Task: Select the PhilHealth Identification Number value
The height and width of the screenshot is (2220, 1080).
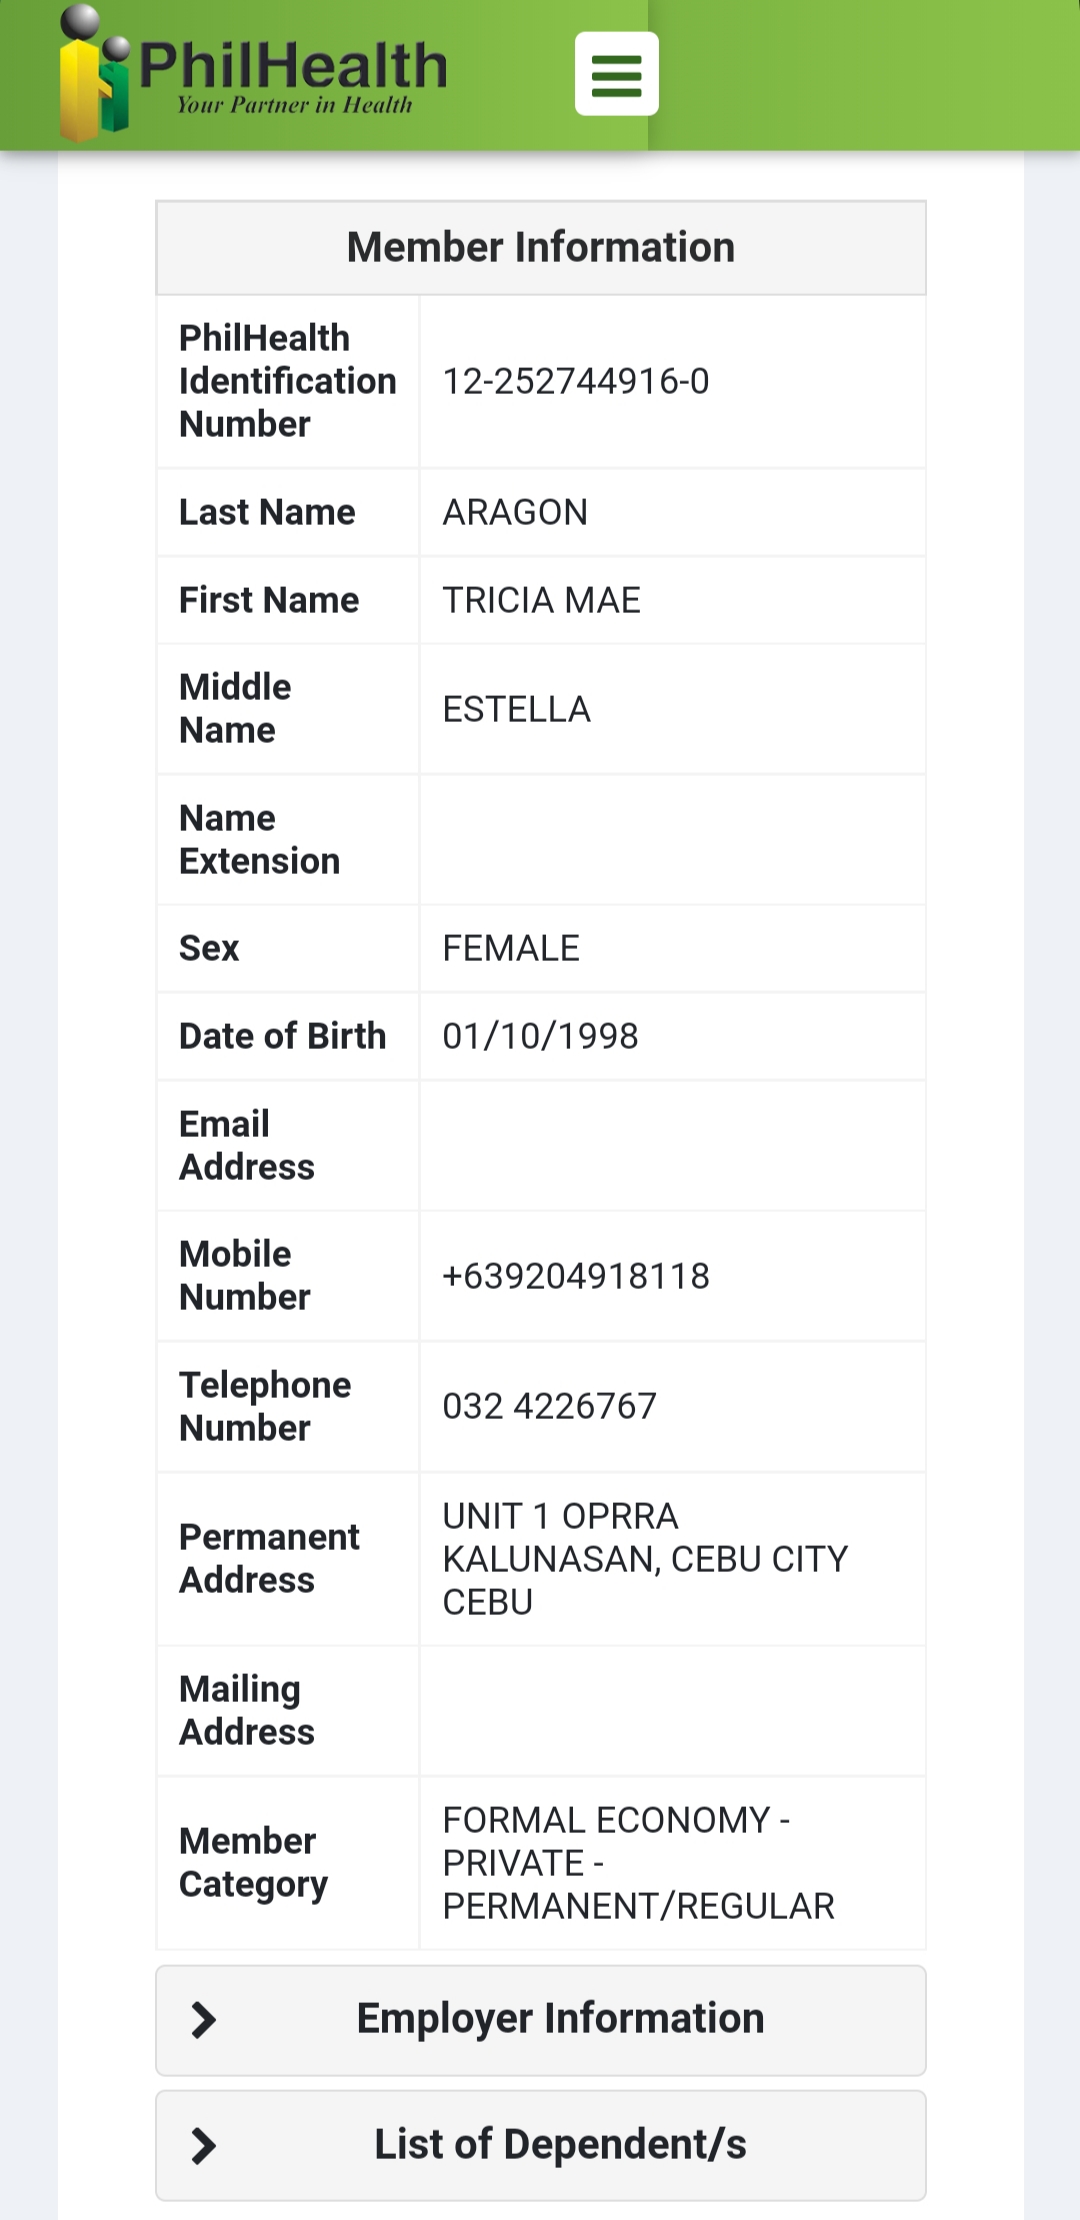Action: pyautogui.click(x=576, y=381)
